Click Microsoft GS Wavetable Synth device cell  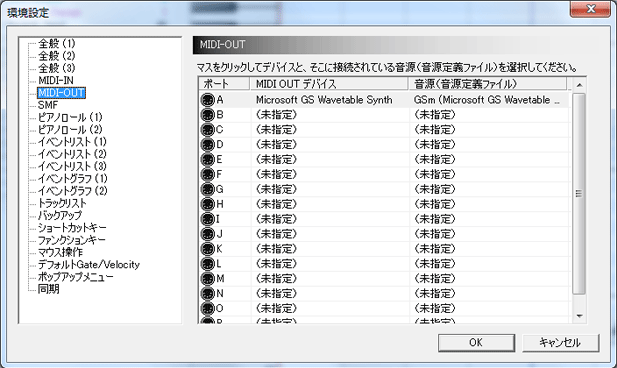tap(330, 100)
